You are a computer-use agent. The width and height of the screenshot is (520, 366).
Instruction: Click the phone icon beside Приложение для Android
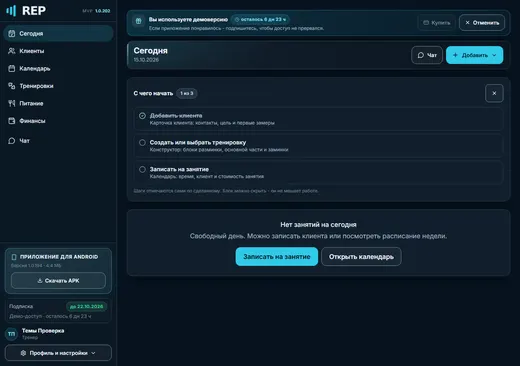pyautogui.click(x=14, y=257)
